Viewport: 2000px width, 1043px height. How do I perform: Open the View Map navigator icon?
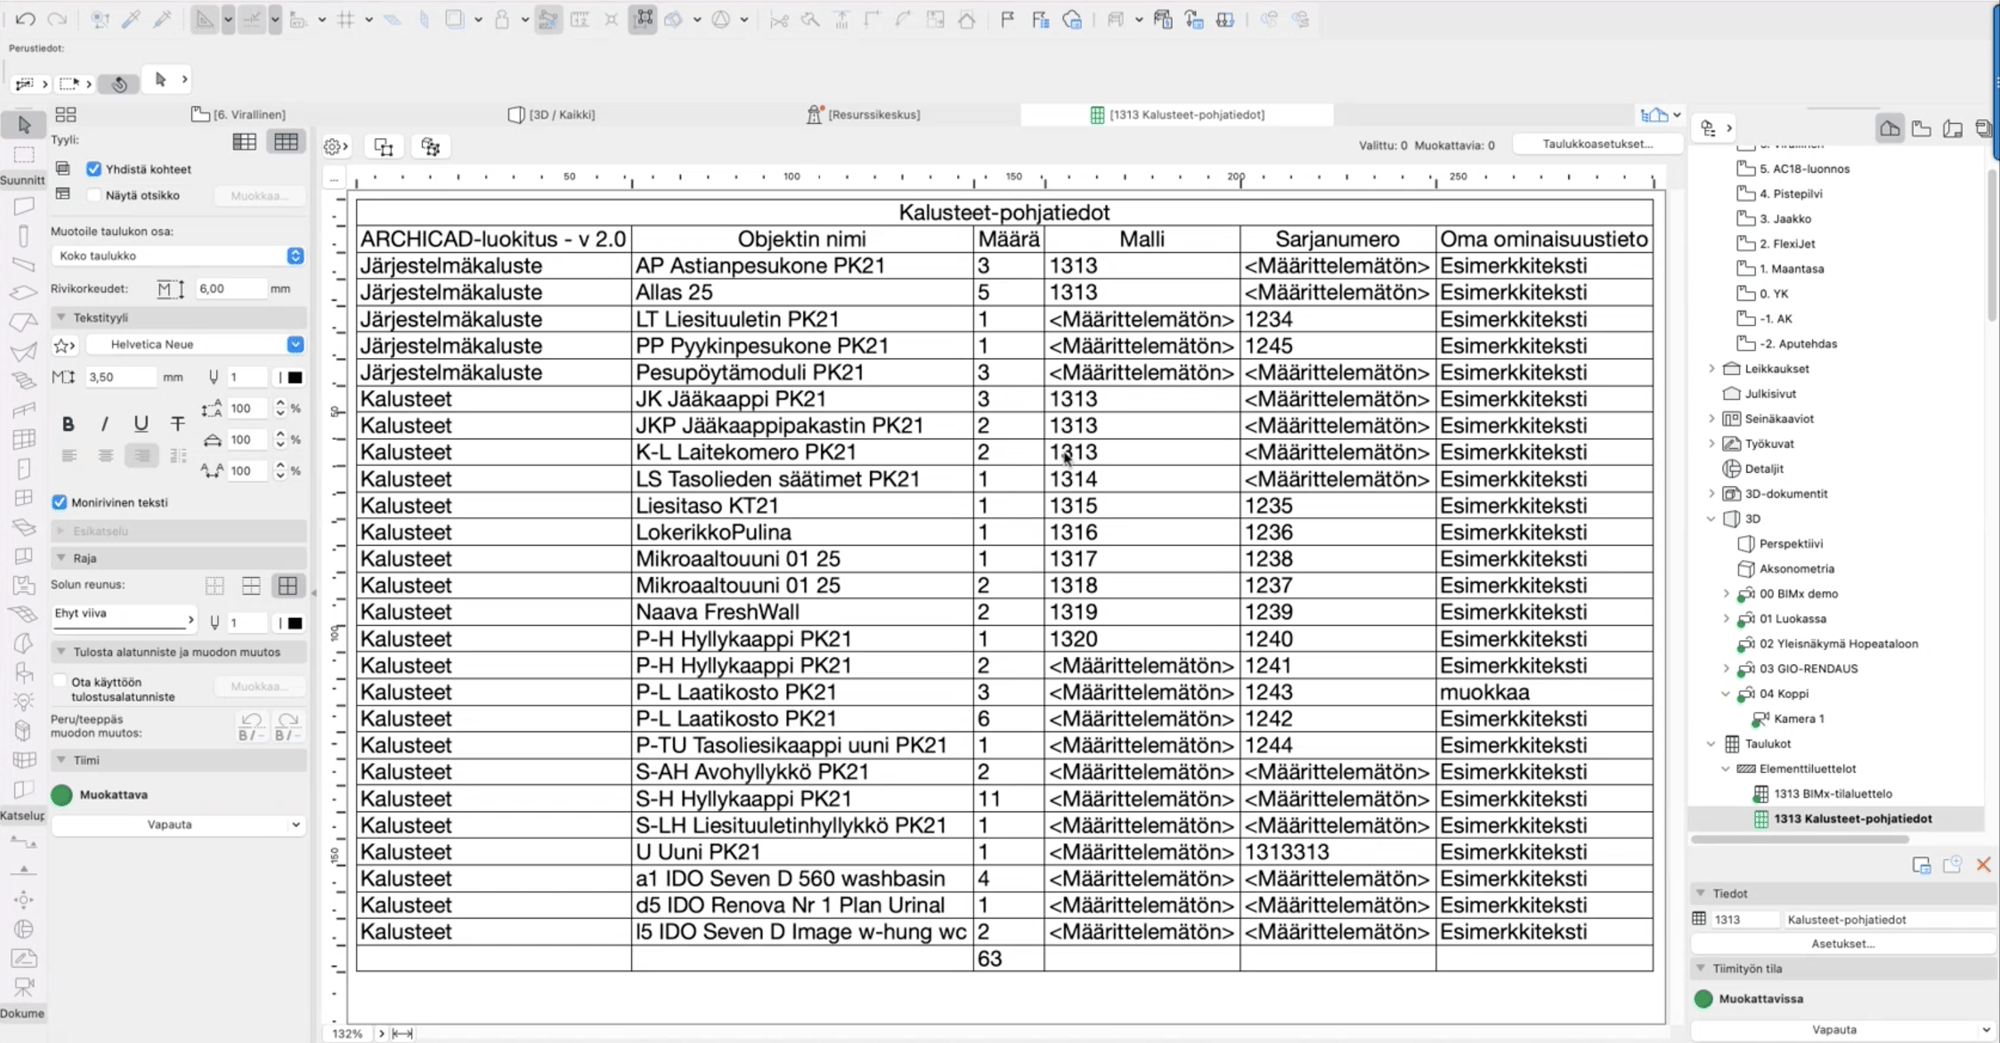click(x=1921, y=128)
